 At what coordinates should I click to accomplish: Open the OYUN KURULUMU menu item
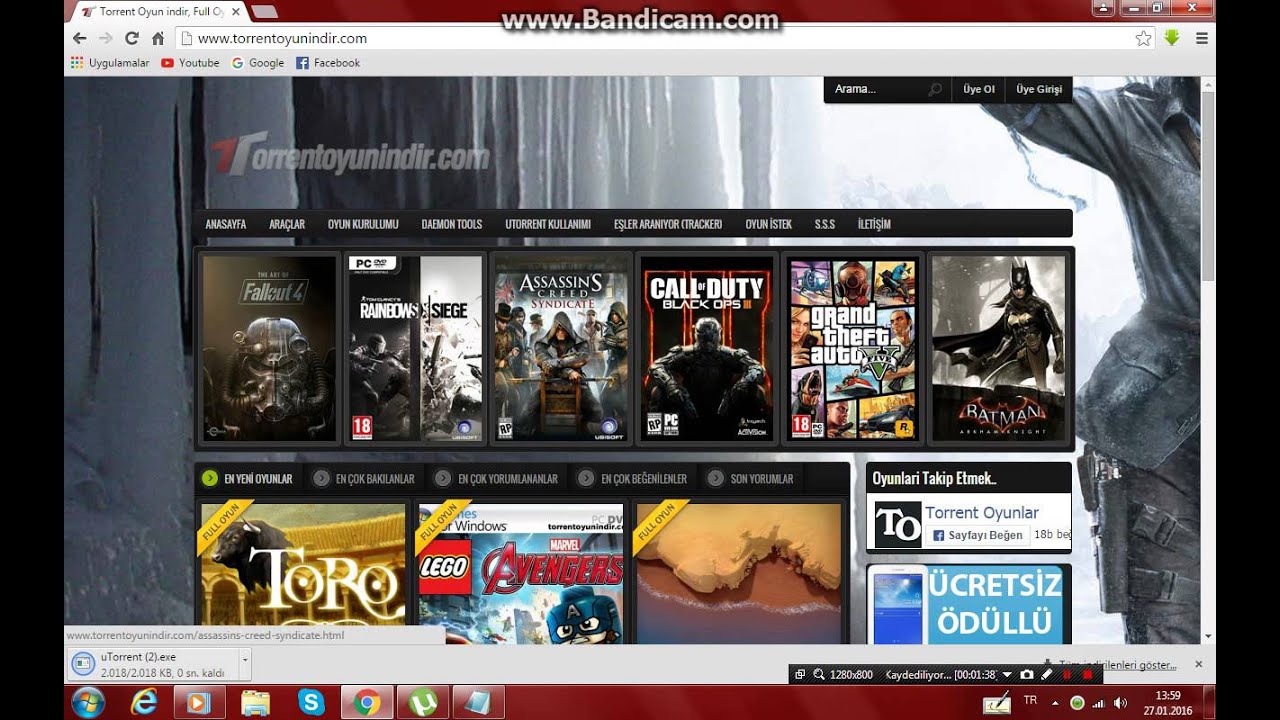[363, 224]
